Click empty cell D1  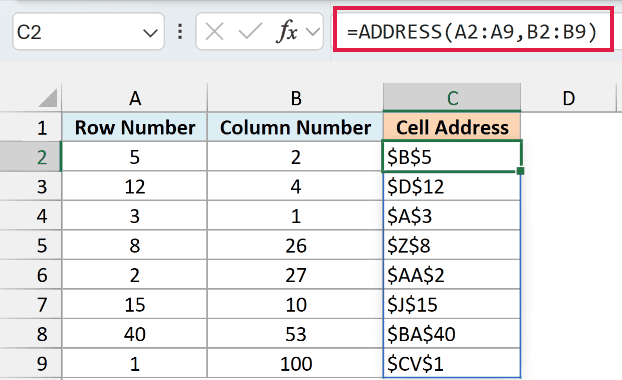tap(568, 127)
